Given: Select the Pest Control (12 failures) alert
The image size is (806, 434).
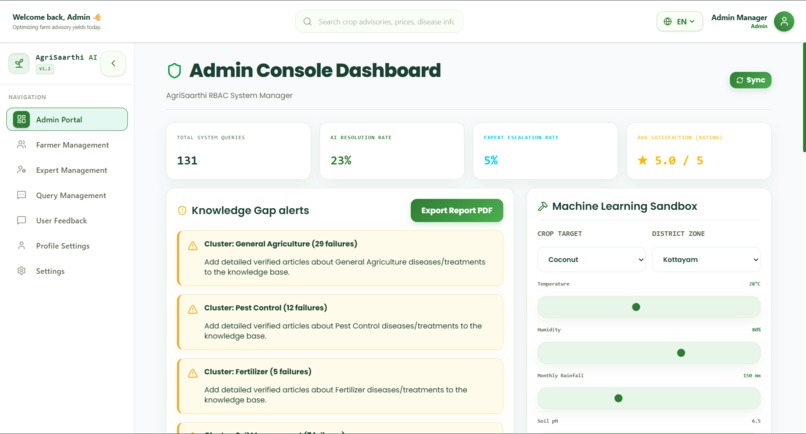Looking at the screenshot, I should [x=340, y=322].
